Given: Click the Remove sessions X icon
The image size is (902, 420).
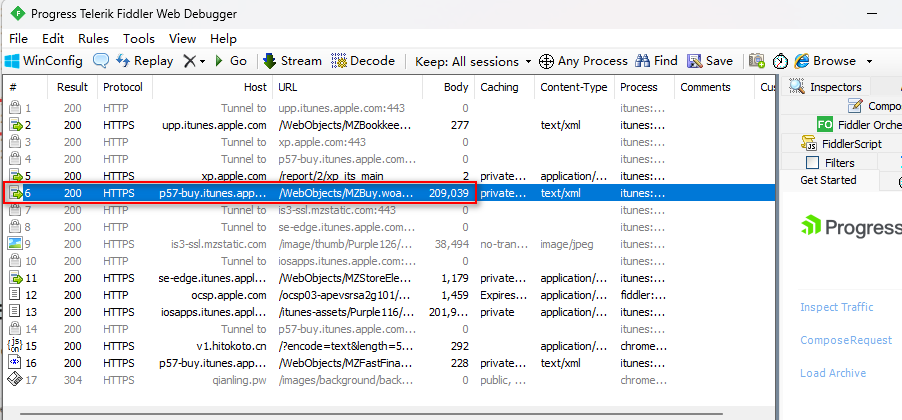Looking at the screenshot, I should 189,61.
